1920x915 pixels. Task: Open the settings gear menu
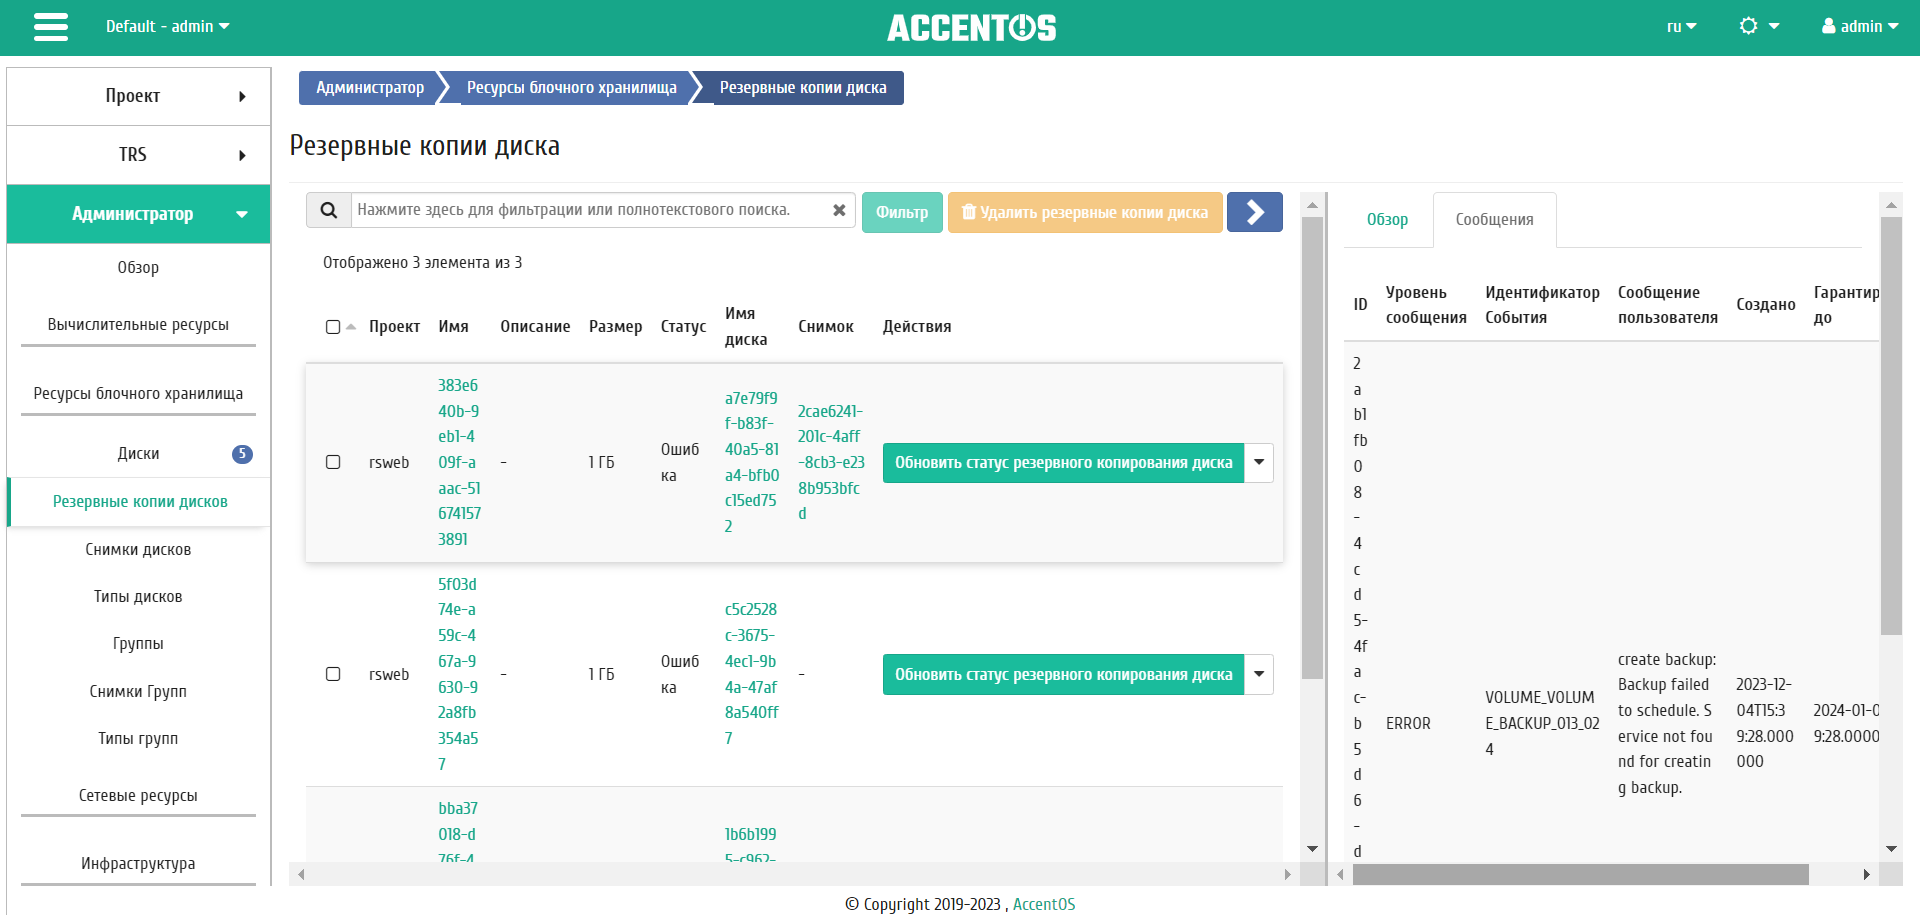(1759, 26)
